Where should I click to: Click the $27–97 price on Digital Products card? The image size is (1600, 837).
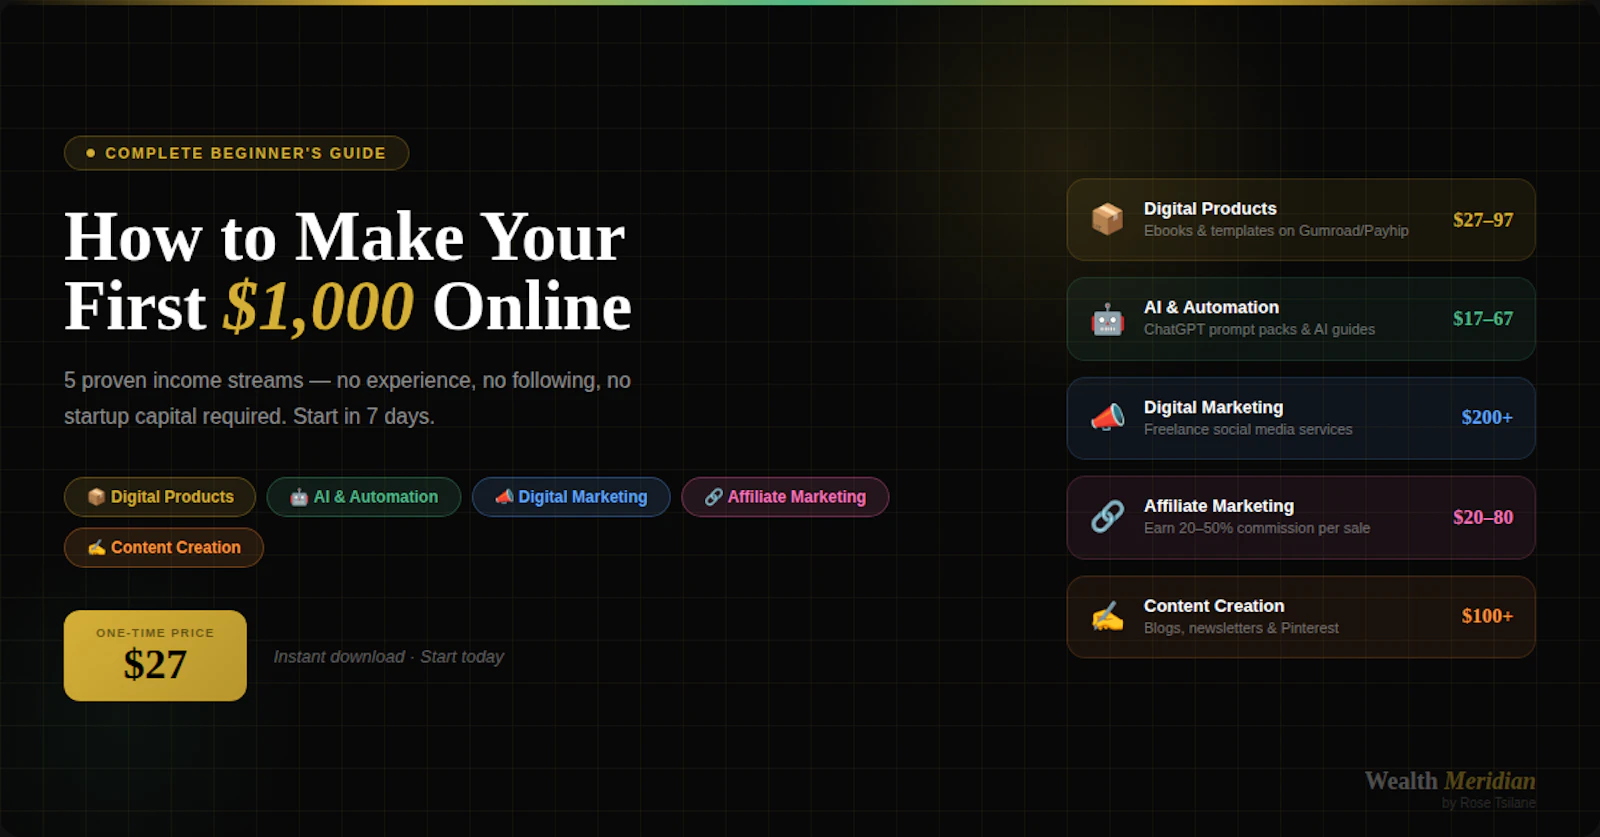pyautogui.click(x=1483, y=220)
